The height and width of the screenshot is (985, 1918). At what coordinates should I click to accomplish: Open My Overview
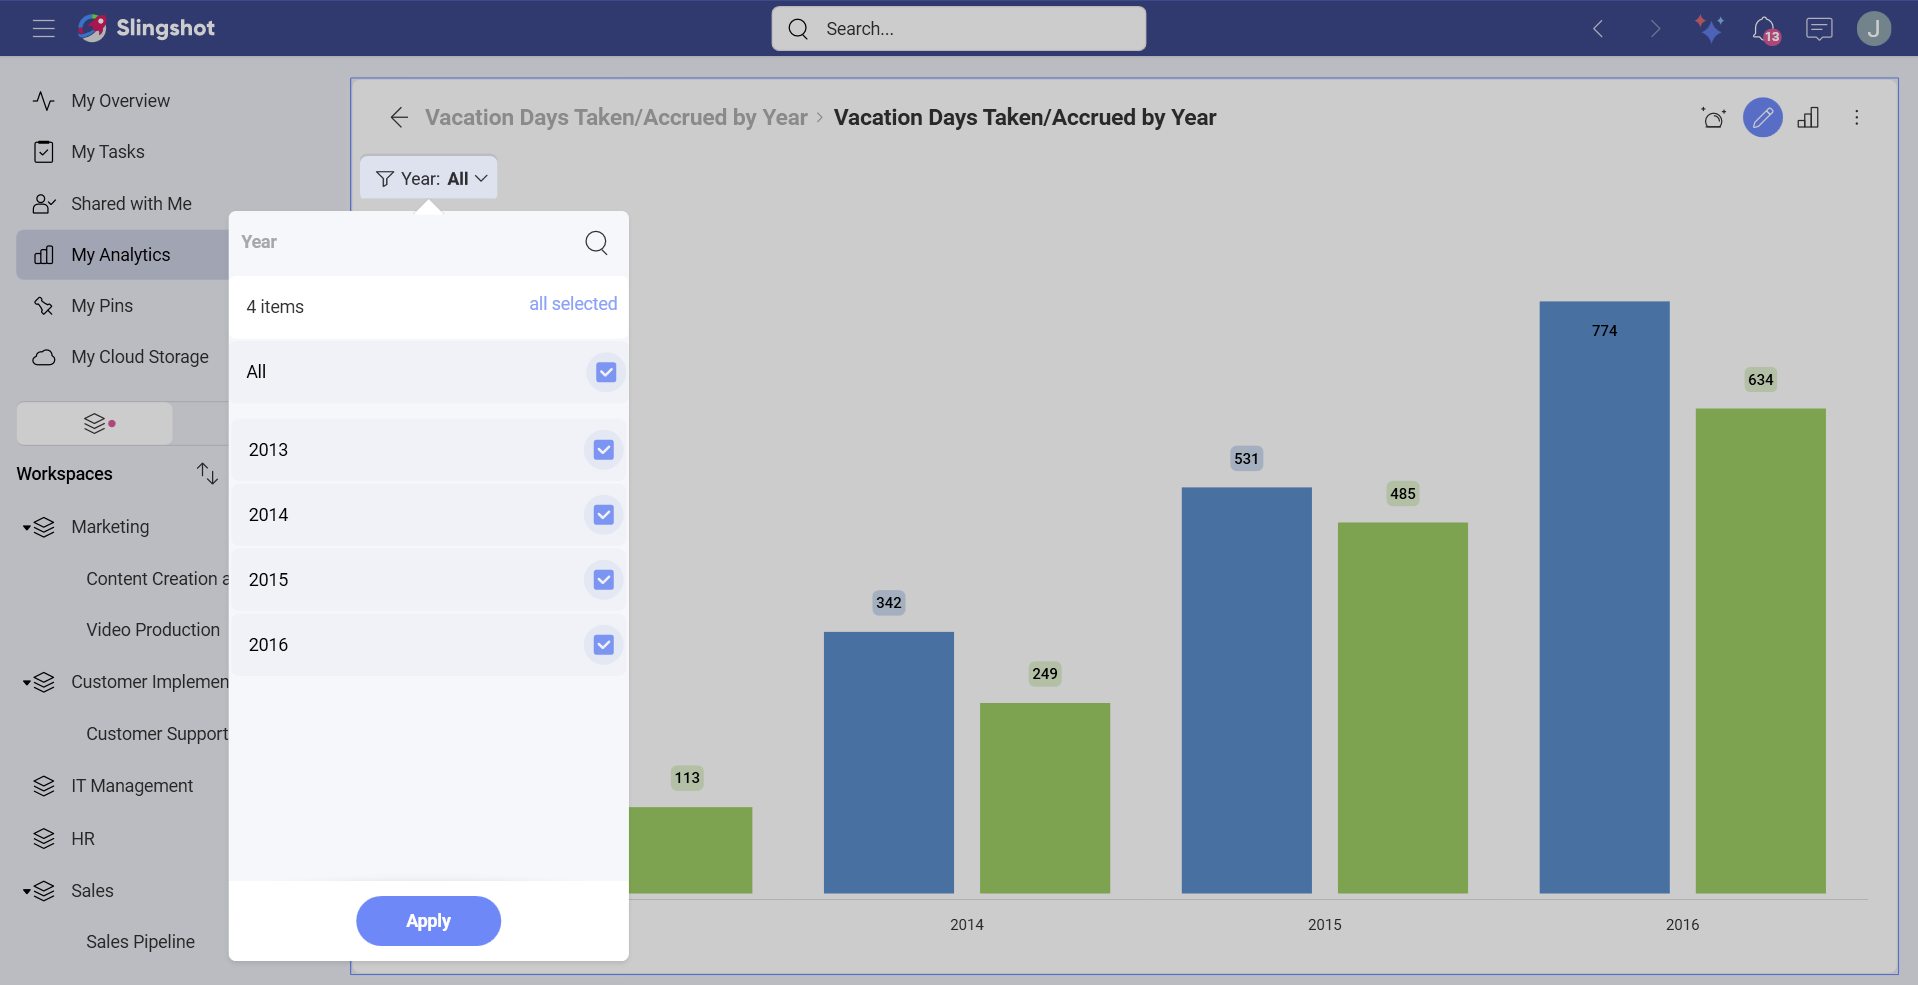[120, 101]
